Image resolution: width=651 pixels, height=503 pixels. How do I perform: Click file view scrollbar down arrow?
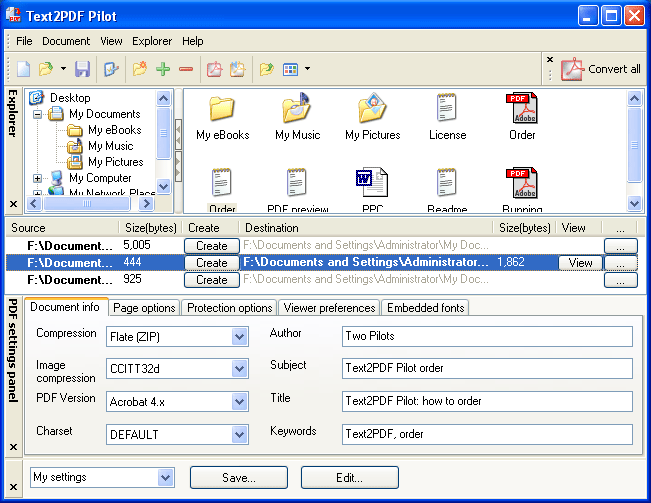(x=634, y=203)
